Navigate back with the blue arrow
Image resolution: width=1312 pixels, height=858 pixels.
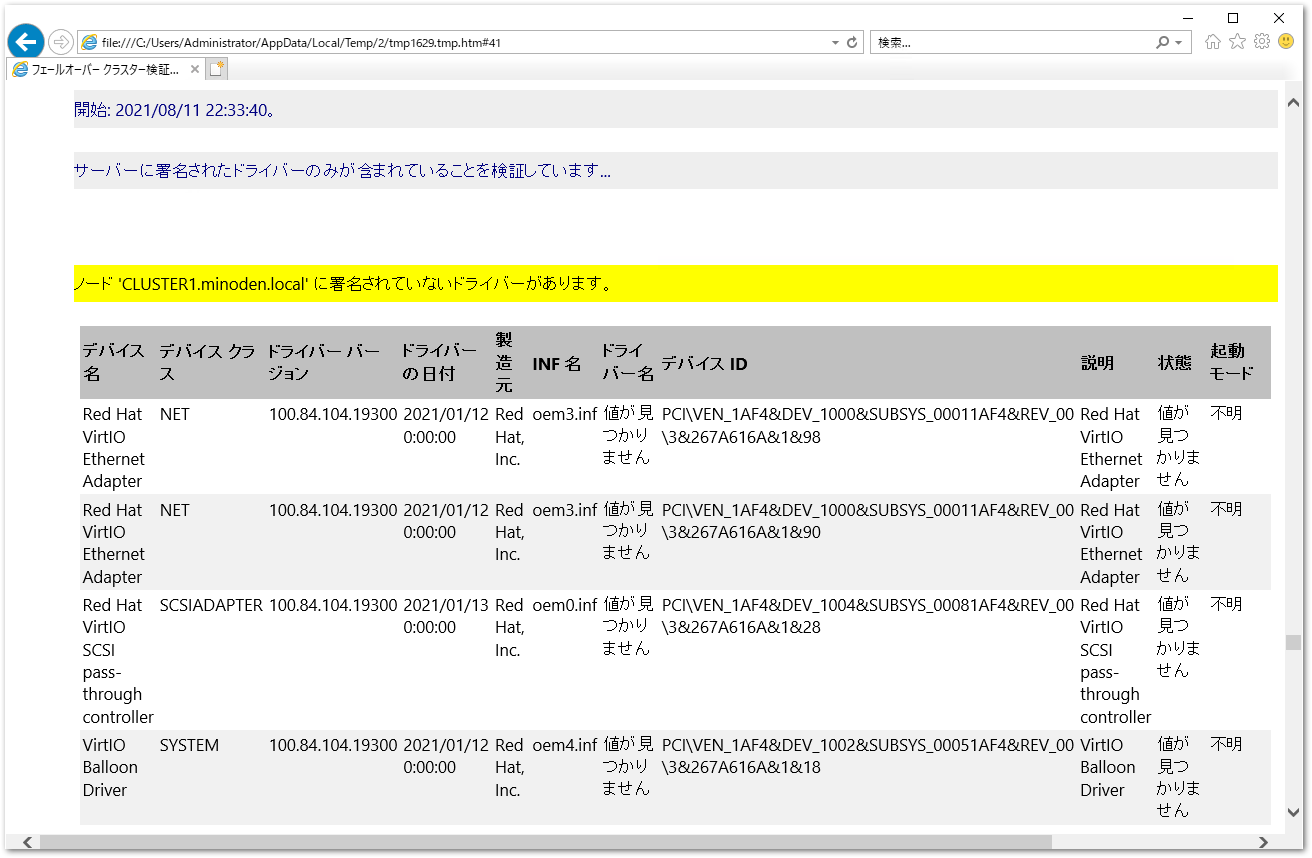pos(25,41)
